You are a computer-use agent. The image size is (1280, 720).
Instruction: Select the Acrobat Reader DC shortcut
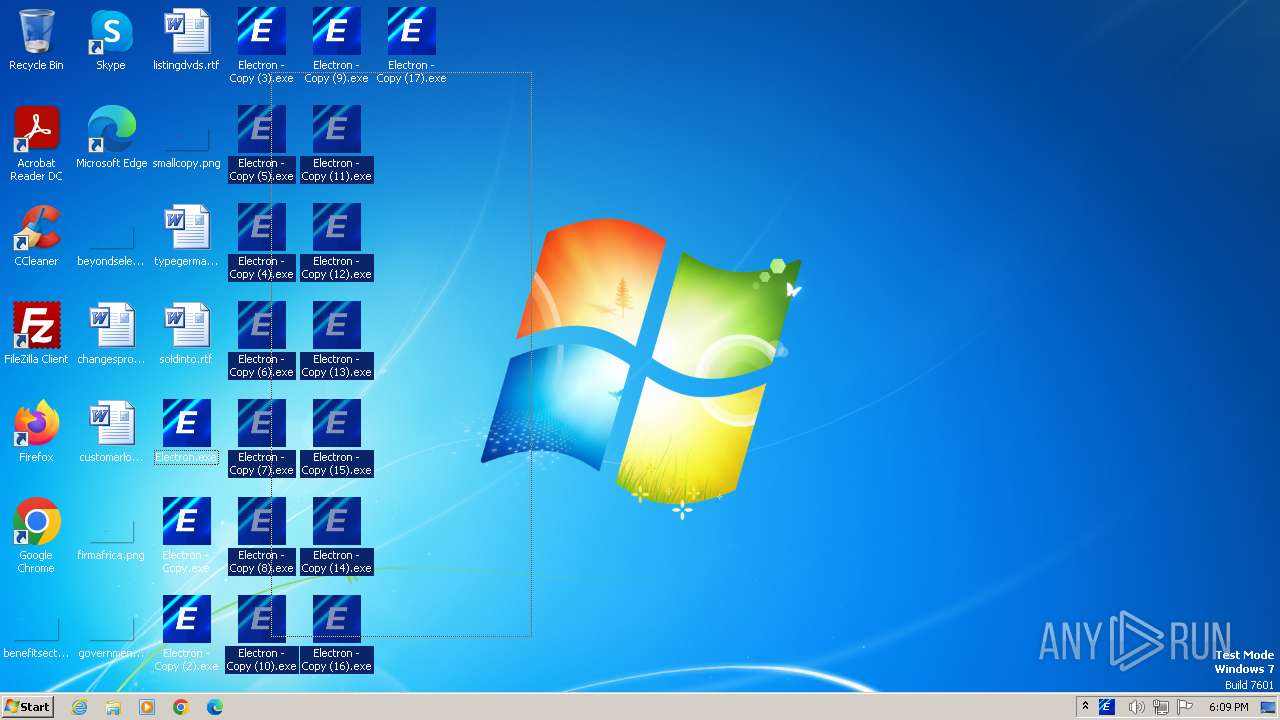(x=36, y=143)
